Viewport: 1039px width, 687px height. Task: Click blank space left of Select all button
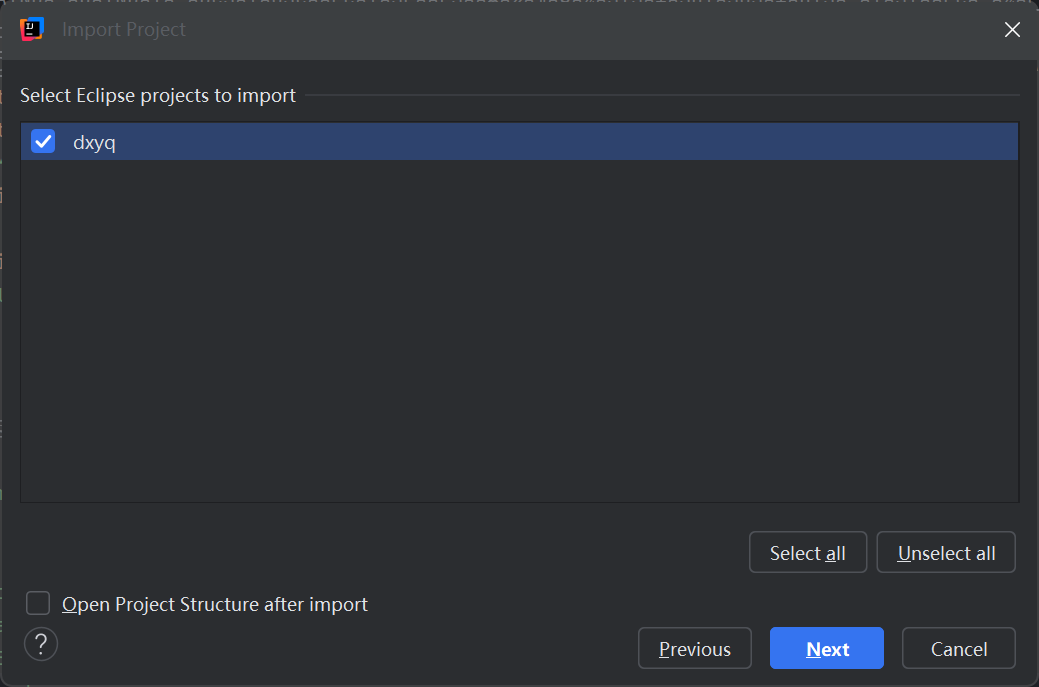(x=400, y=553)
